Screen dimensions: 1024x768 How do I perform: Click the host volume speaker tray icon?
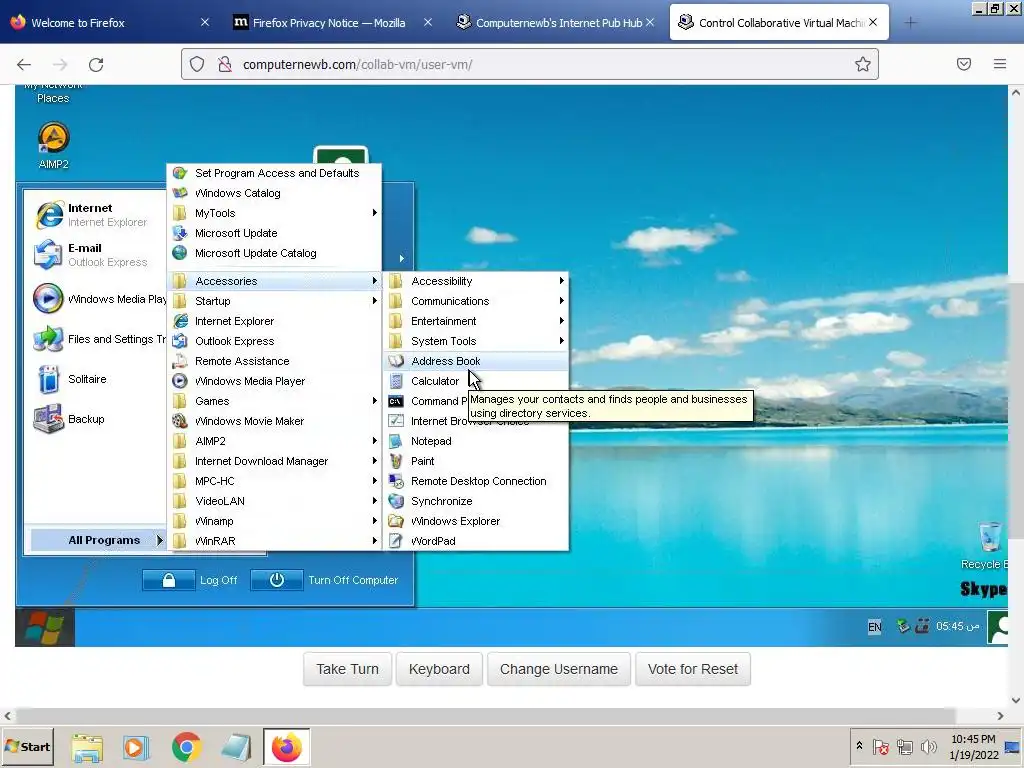[928, 746]
